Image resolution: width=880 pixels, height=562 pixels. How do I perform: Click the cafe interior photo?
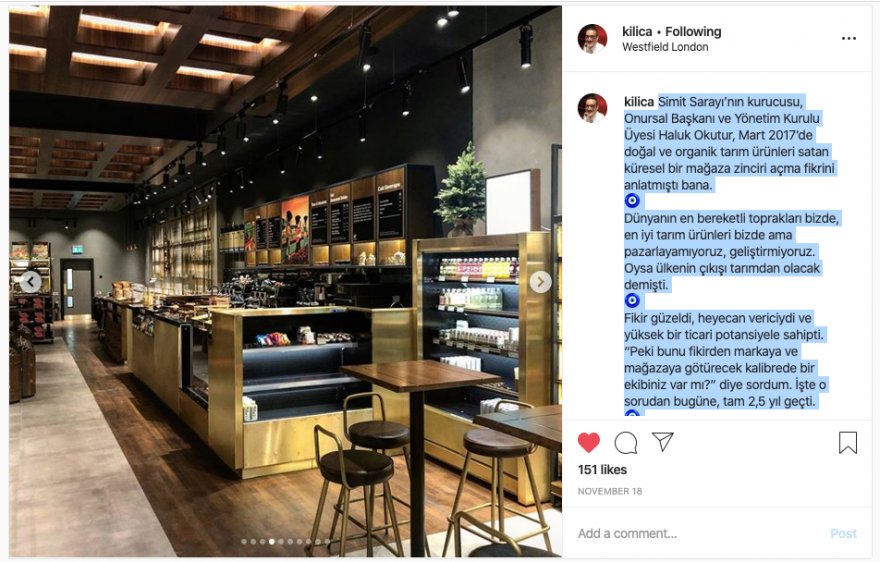click(x=285, y=281)
